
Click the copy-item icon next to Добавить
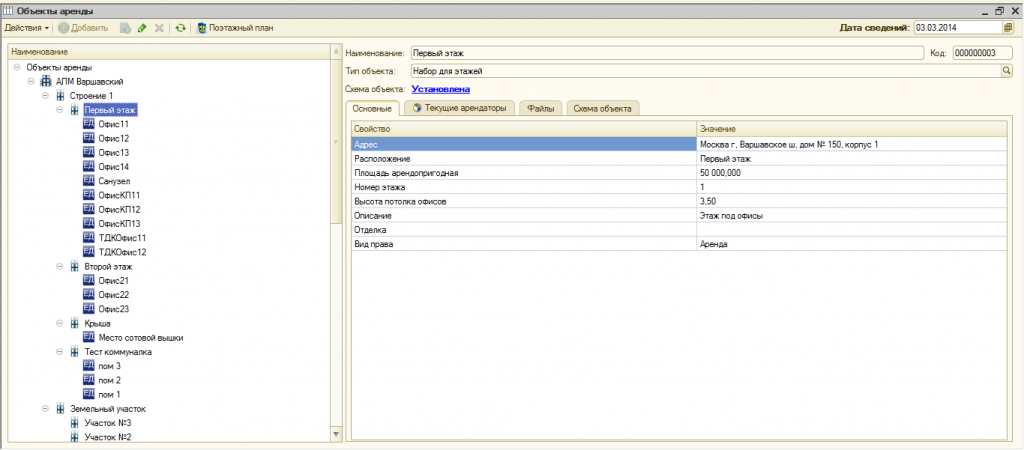click(x=126, y=28)
